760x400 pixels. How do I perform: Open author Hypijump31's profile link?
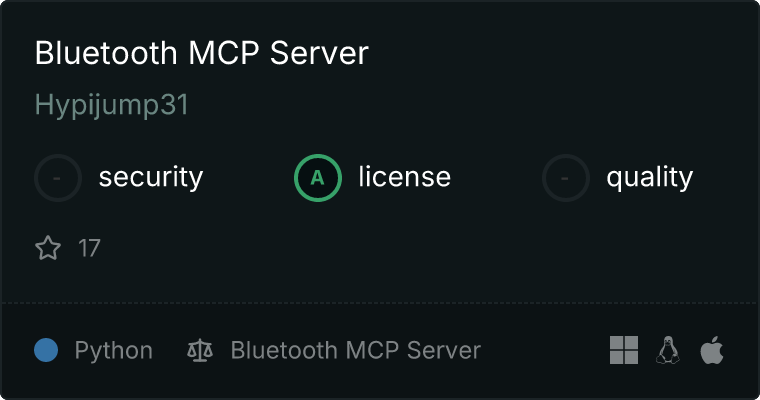(111, 105)
